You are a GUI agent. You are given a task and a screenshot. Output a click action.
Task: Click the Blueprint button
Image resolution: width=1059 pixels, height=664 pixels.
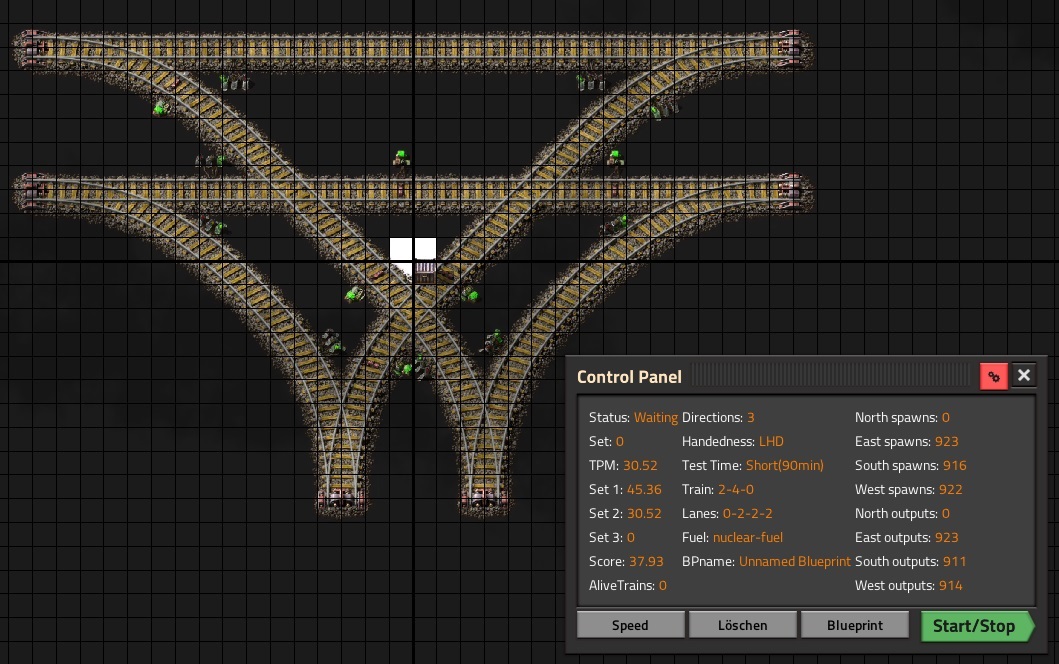click(x=854, y=625)
